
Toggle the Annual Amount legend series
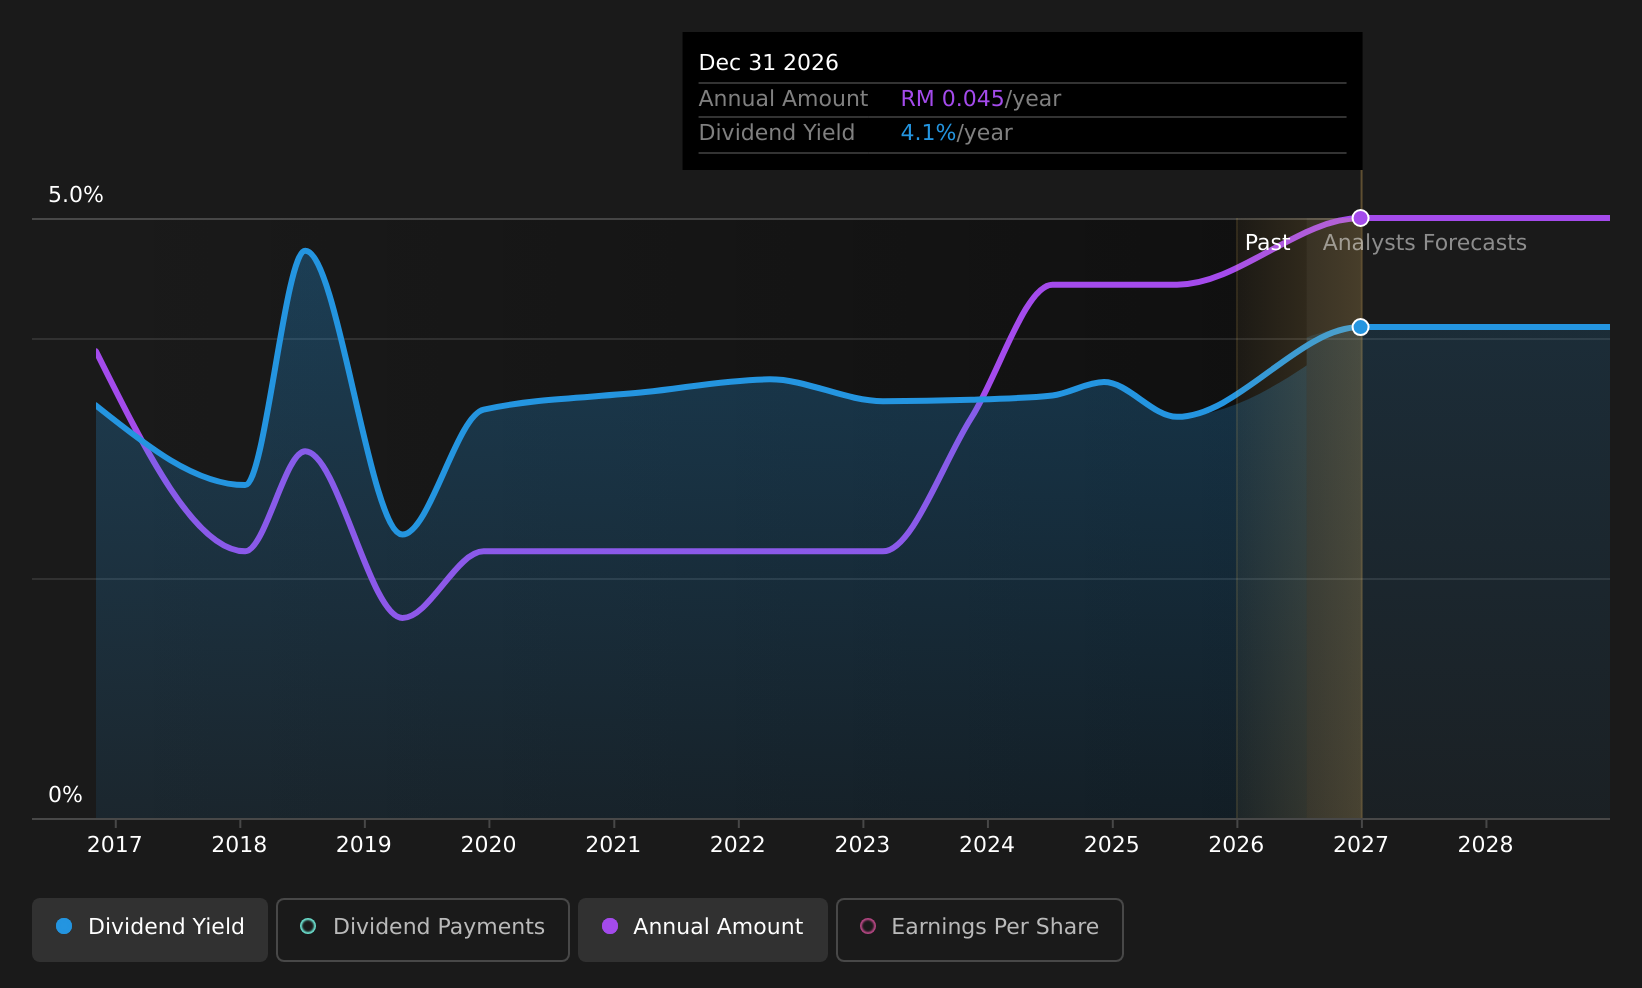[703, 929]
